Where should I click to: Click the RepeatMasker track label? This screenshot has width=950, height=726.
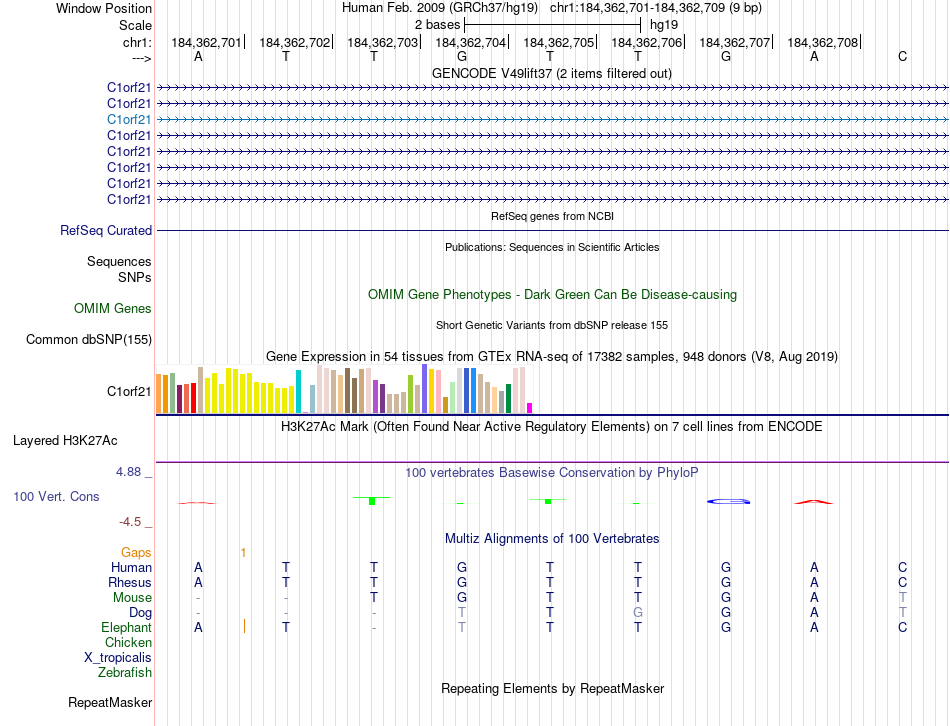[110, 703]
